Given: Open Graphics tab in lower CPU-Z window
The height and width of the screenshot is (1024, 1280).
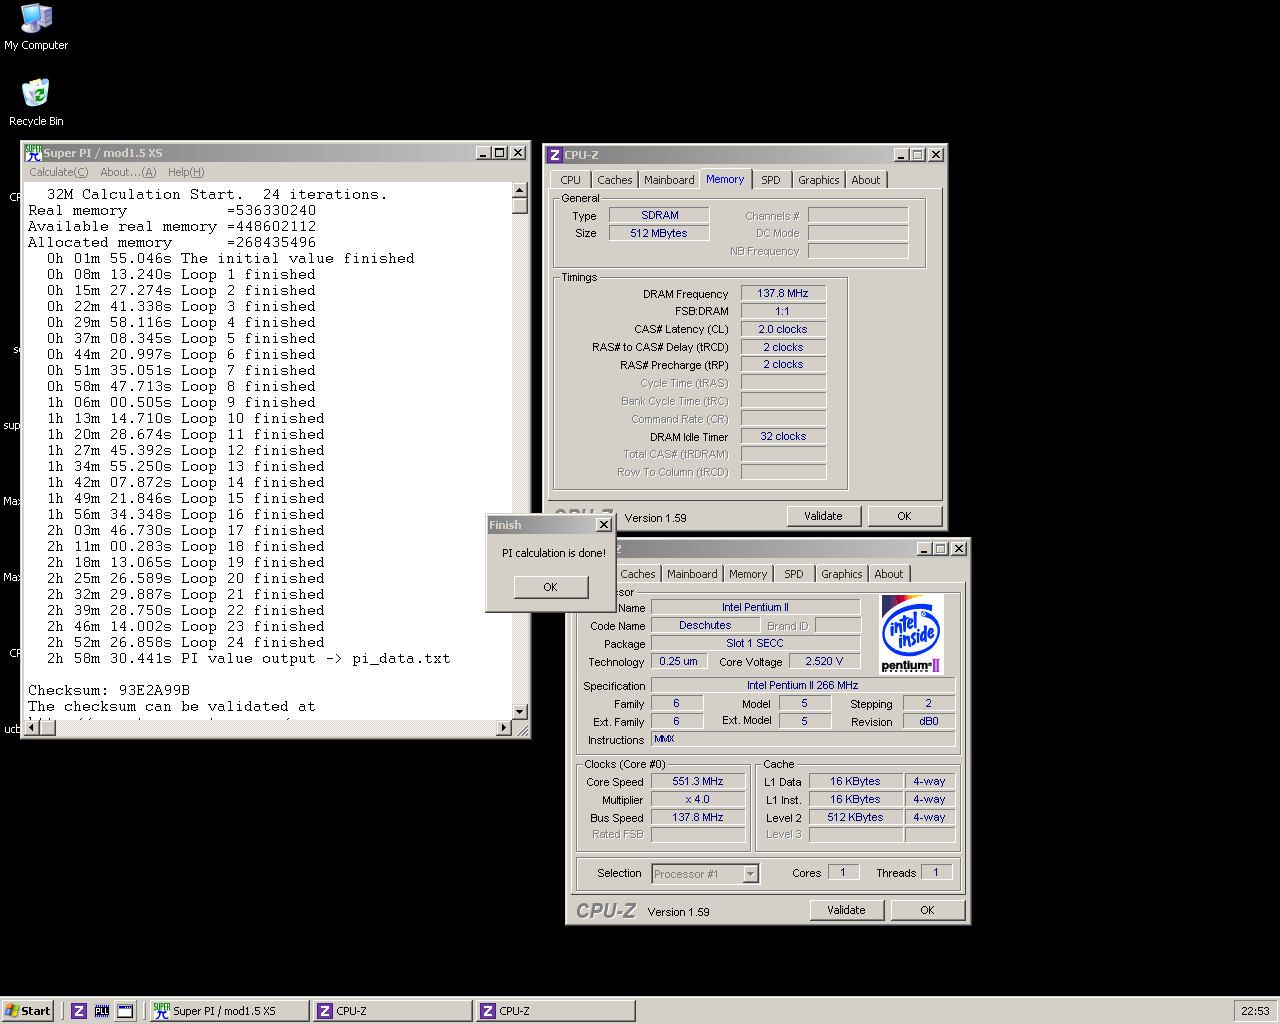Looking at the screenshot, I should click(842, 574).
